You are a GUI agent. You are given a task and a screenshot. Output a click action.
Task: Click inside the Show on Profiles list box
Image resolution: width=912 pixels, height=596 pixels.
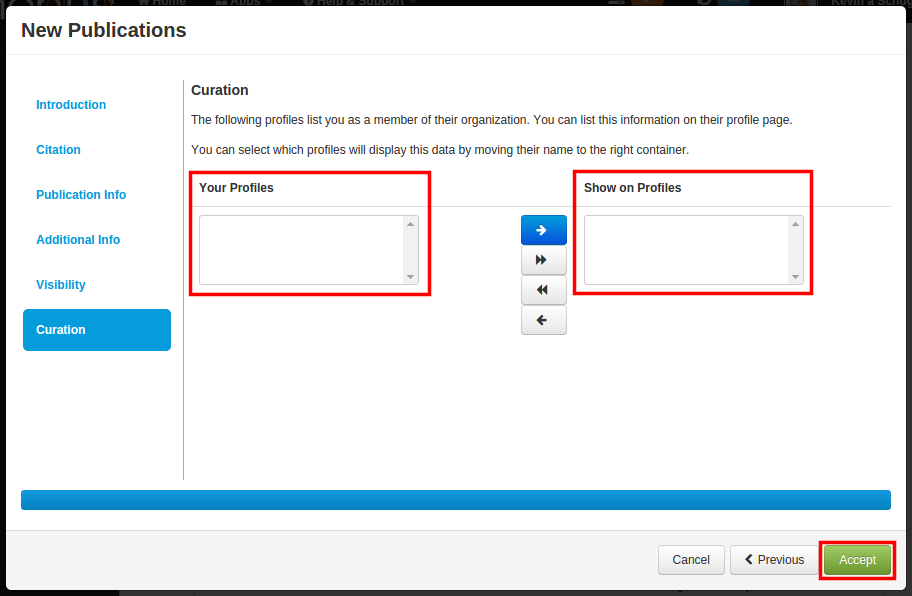(x=694, y=250)
